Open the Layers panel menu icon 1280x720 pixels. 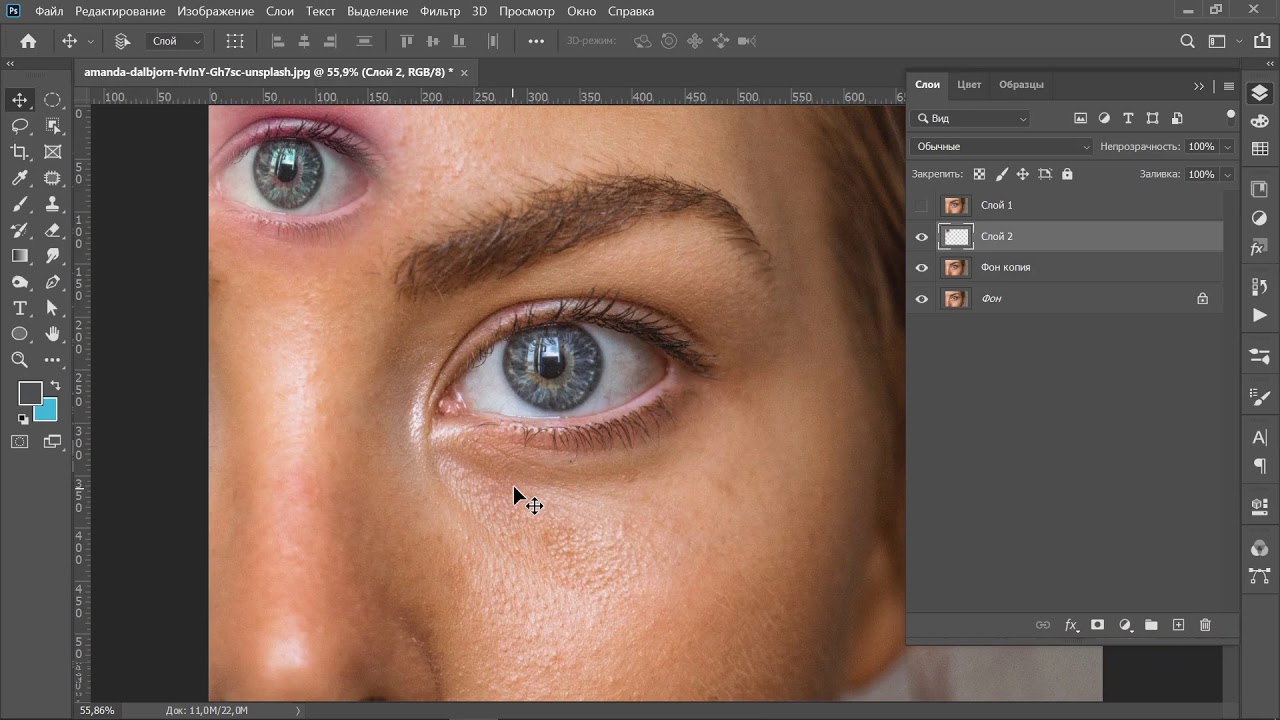(1229, 86)
